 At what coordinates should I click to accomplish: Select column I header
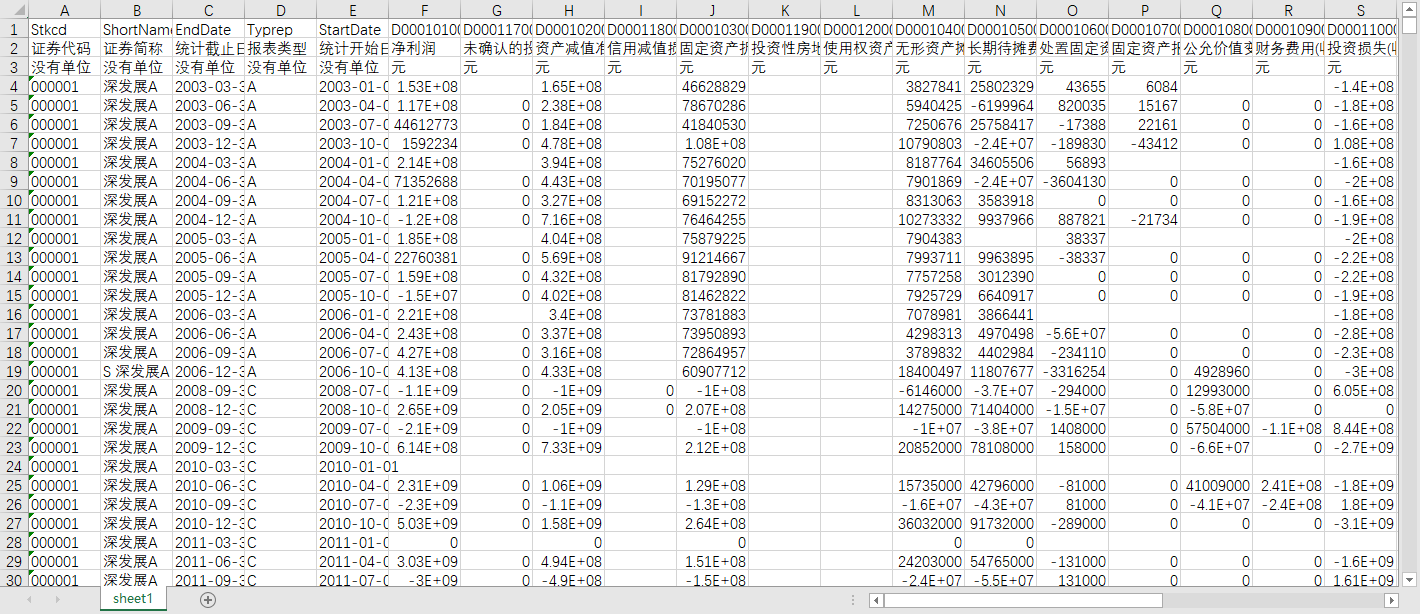coord(640,10)
